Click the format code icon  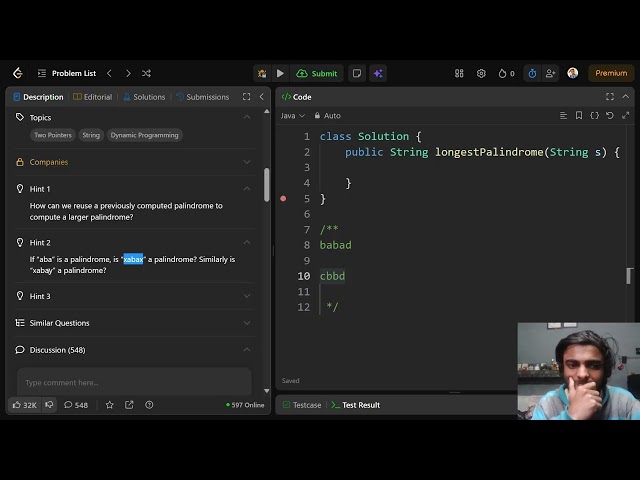pos(563,116)
